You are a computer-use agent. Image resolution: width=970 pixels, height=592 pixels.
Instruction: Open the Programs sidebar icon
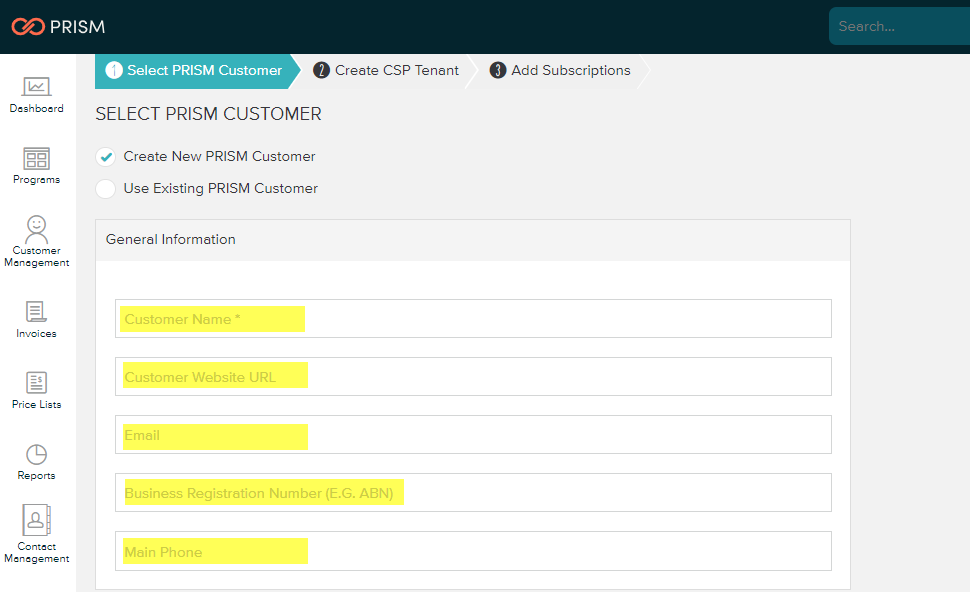pyautogui.click(x=37, y=159)
